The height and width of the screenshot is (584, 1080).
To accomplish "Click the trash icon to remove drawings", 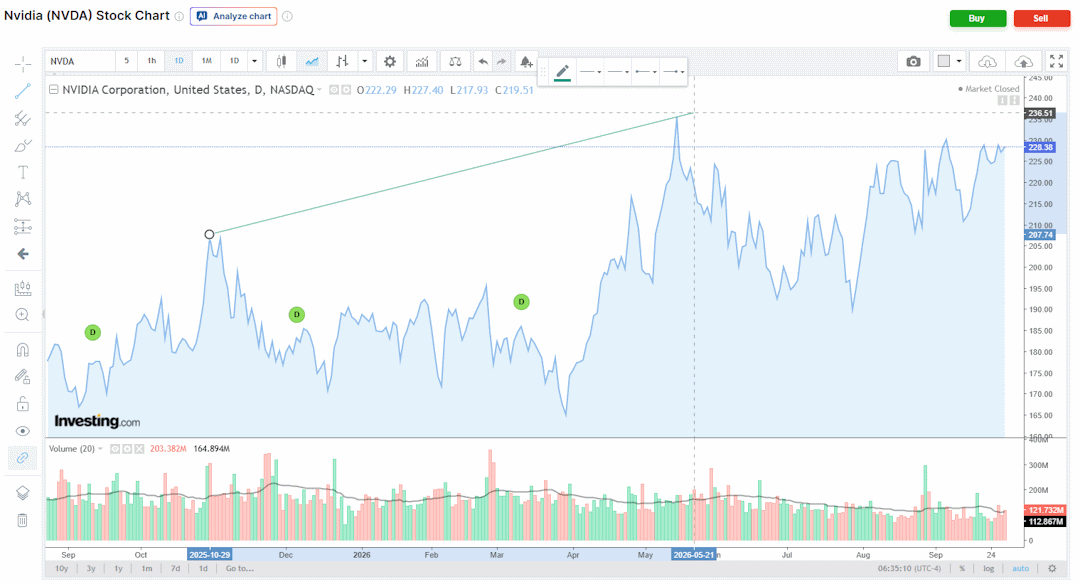I will tap(23, 520).
